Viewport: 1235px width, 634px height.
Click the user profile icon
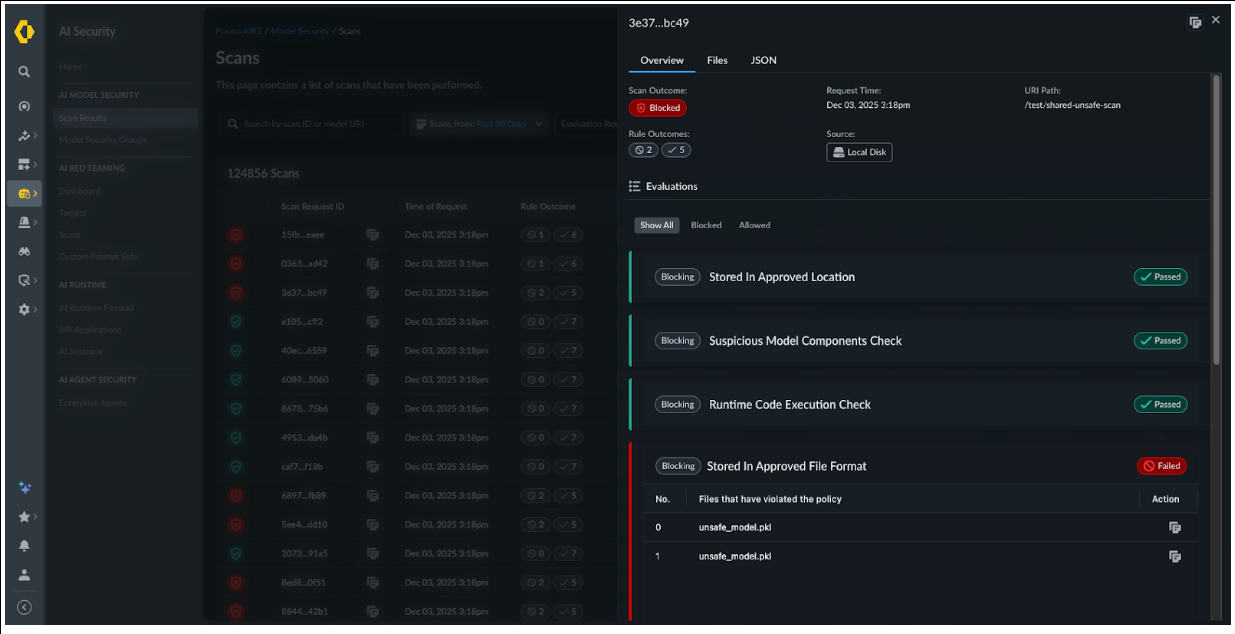tap(24, 575)
